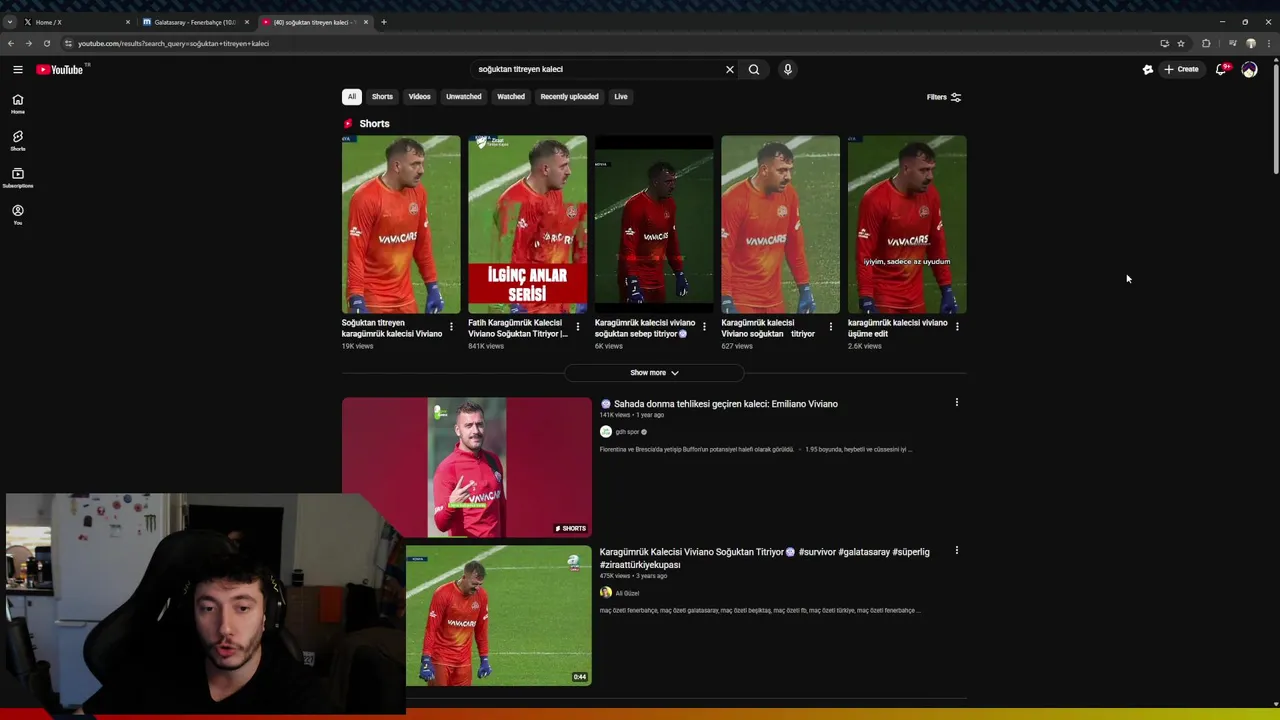Open Shorts from the sidebar
Screen dimensions: 1280x720
point(18,141)
